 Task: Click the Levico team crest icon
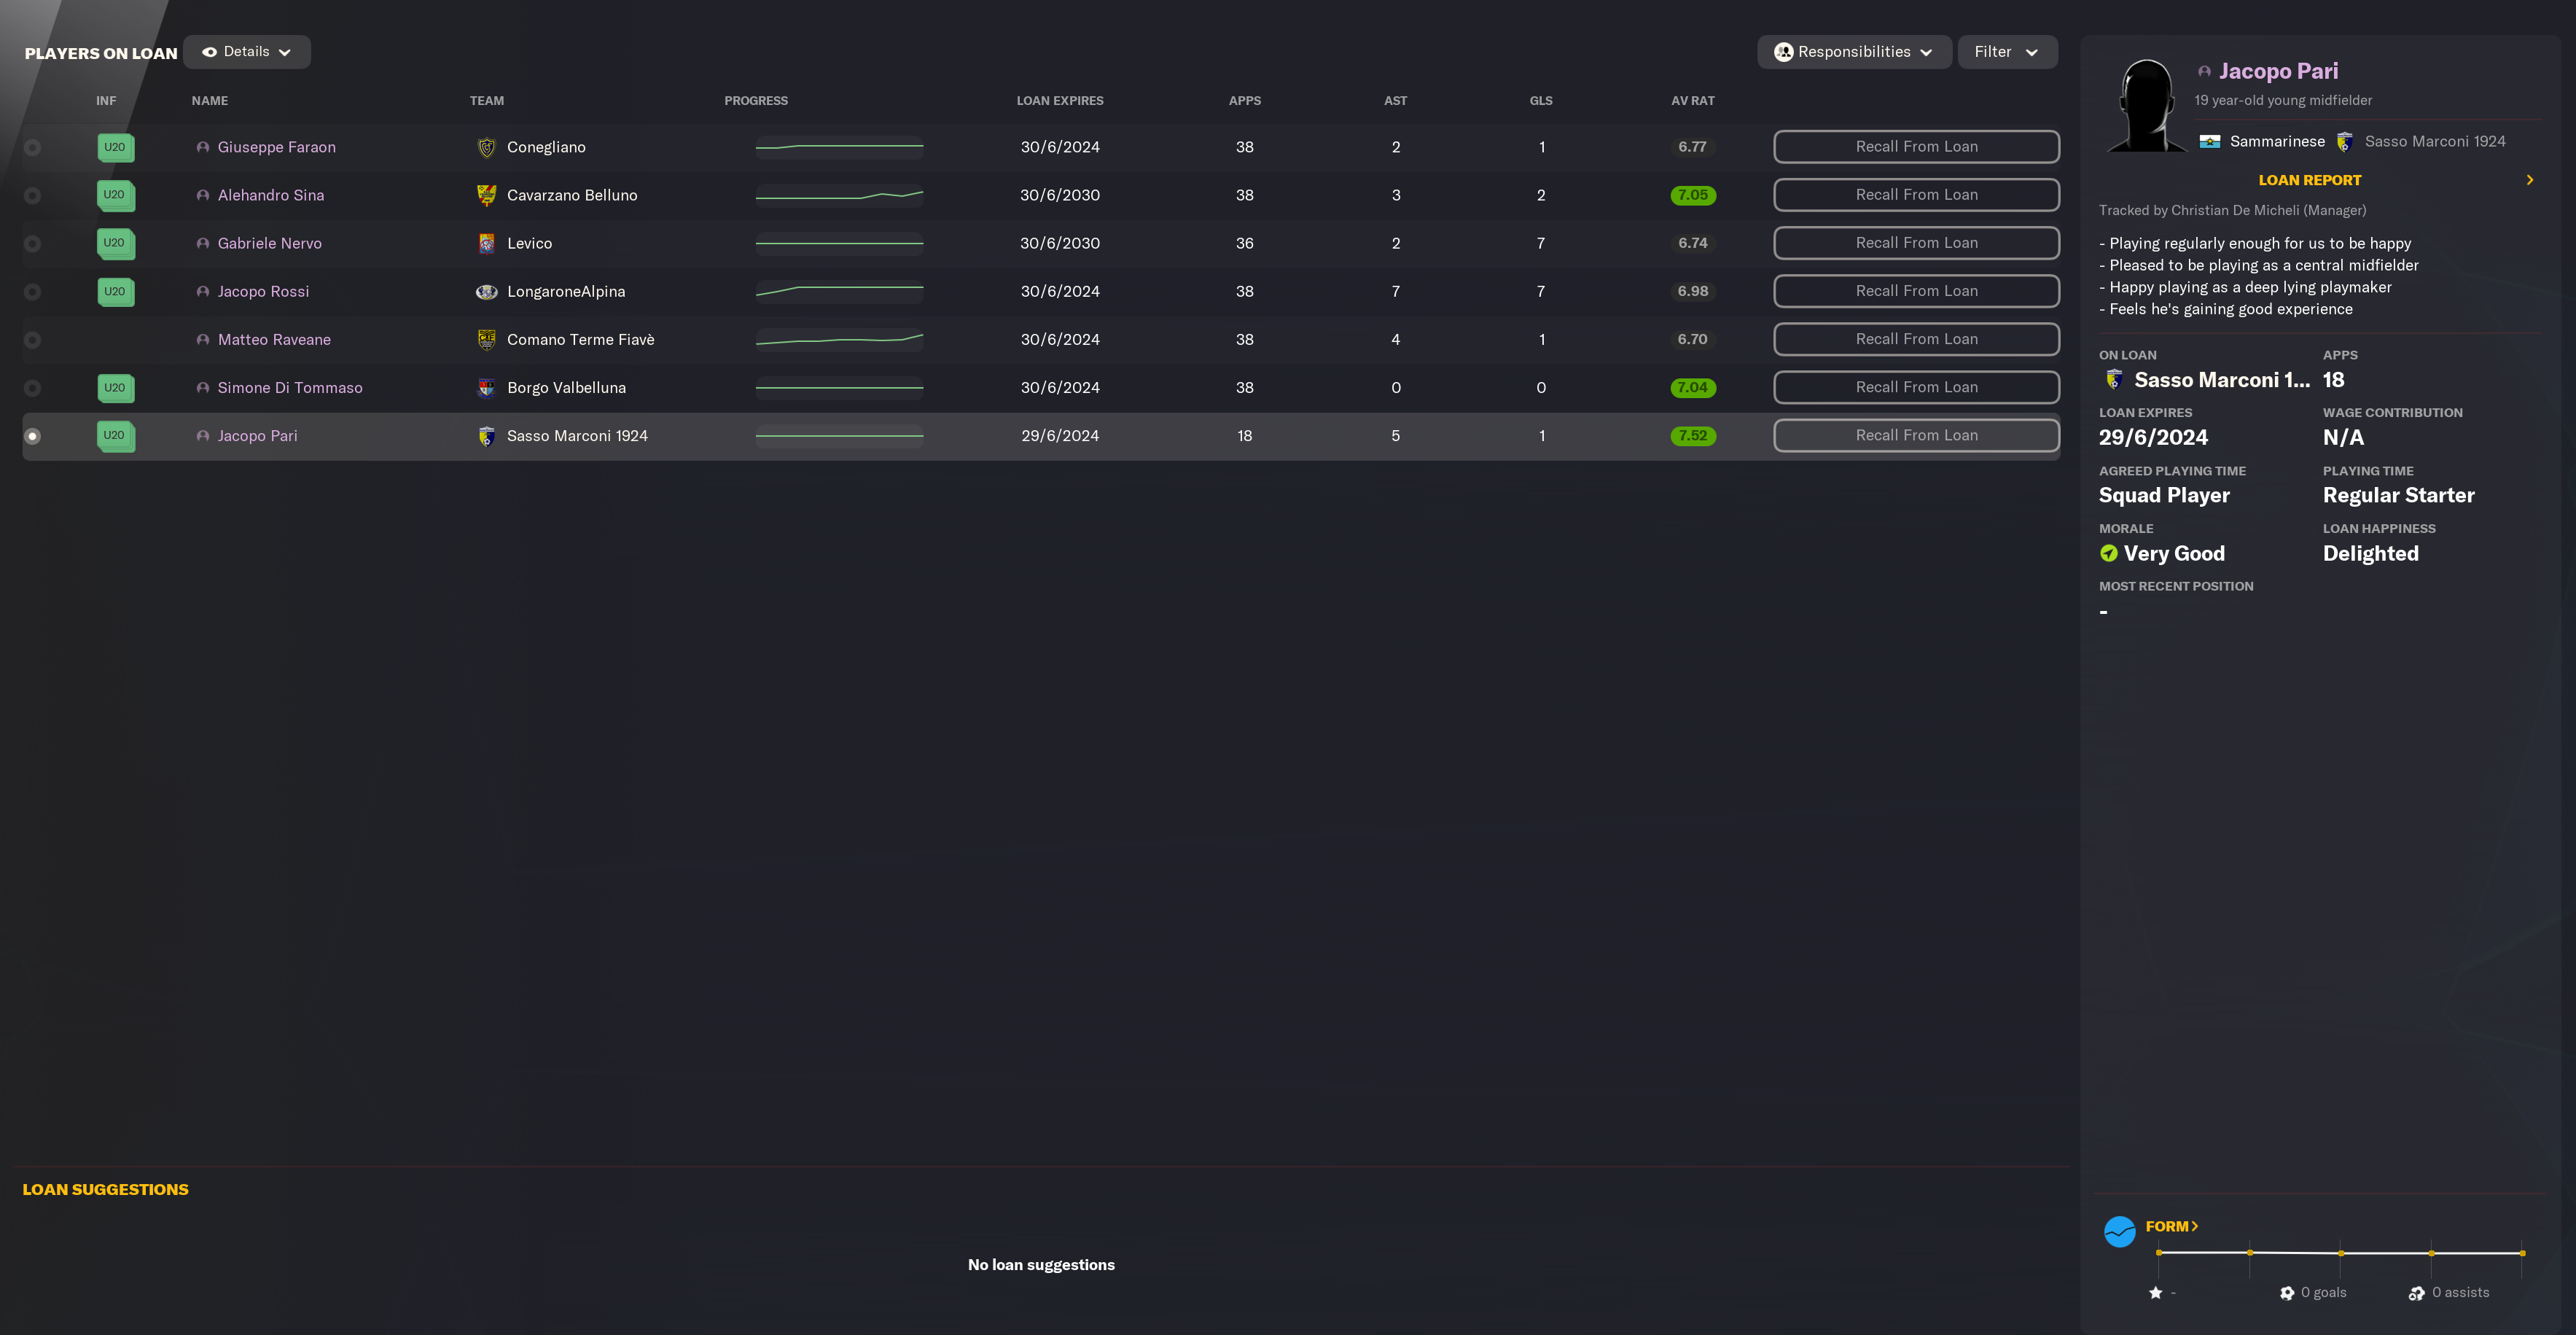486,243
